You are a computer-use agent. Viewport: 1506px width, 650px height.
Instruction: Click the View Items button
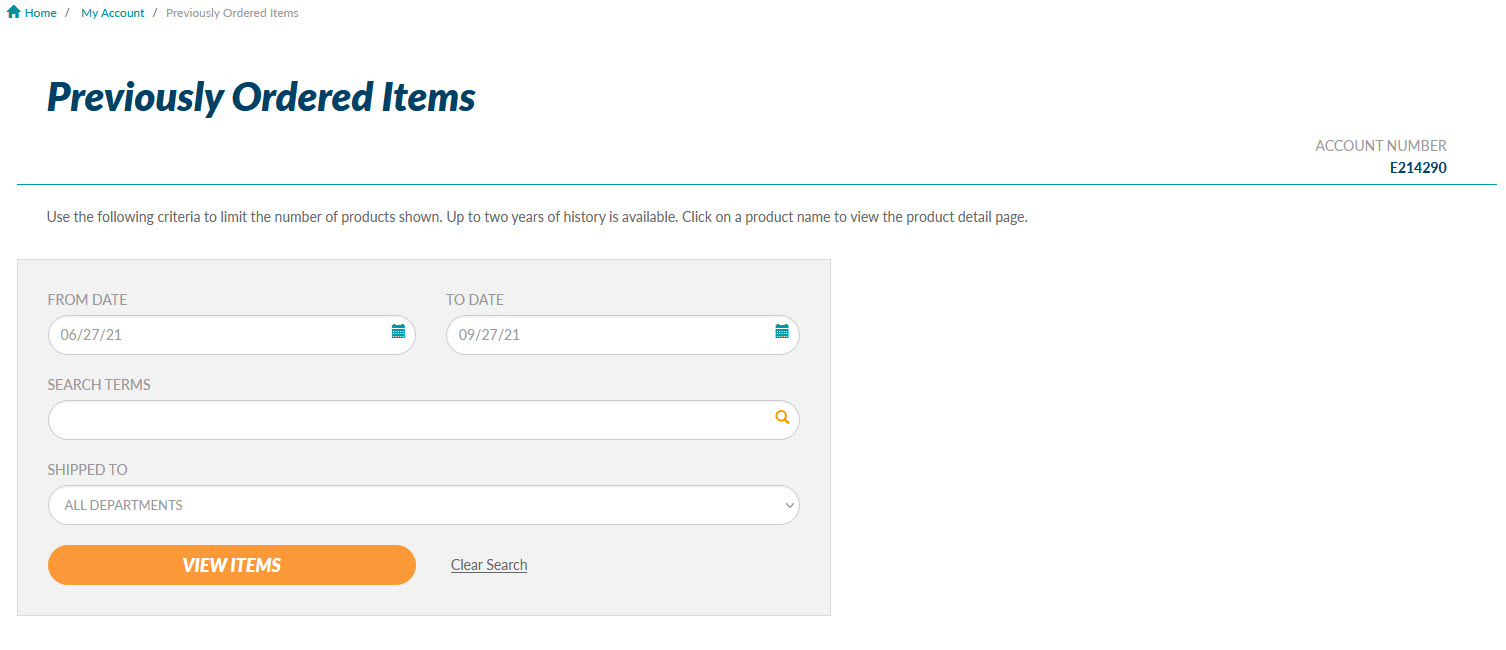click(232, 565)
